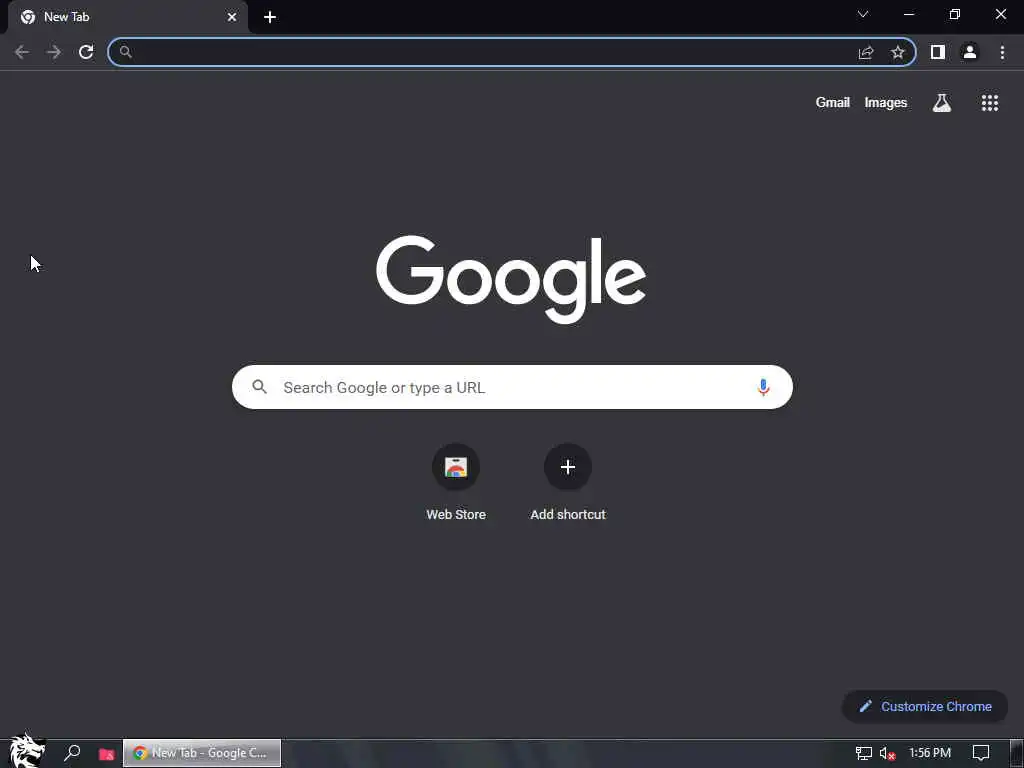Click the muted volume tray icon

[887, 753]
